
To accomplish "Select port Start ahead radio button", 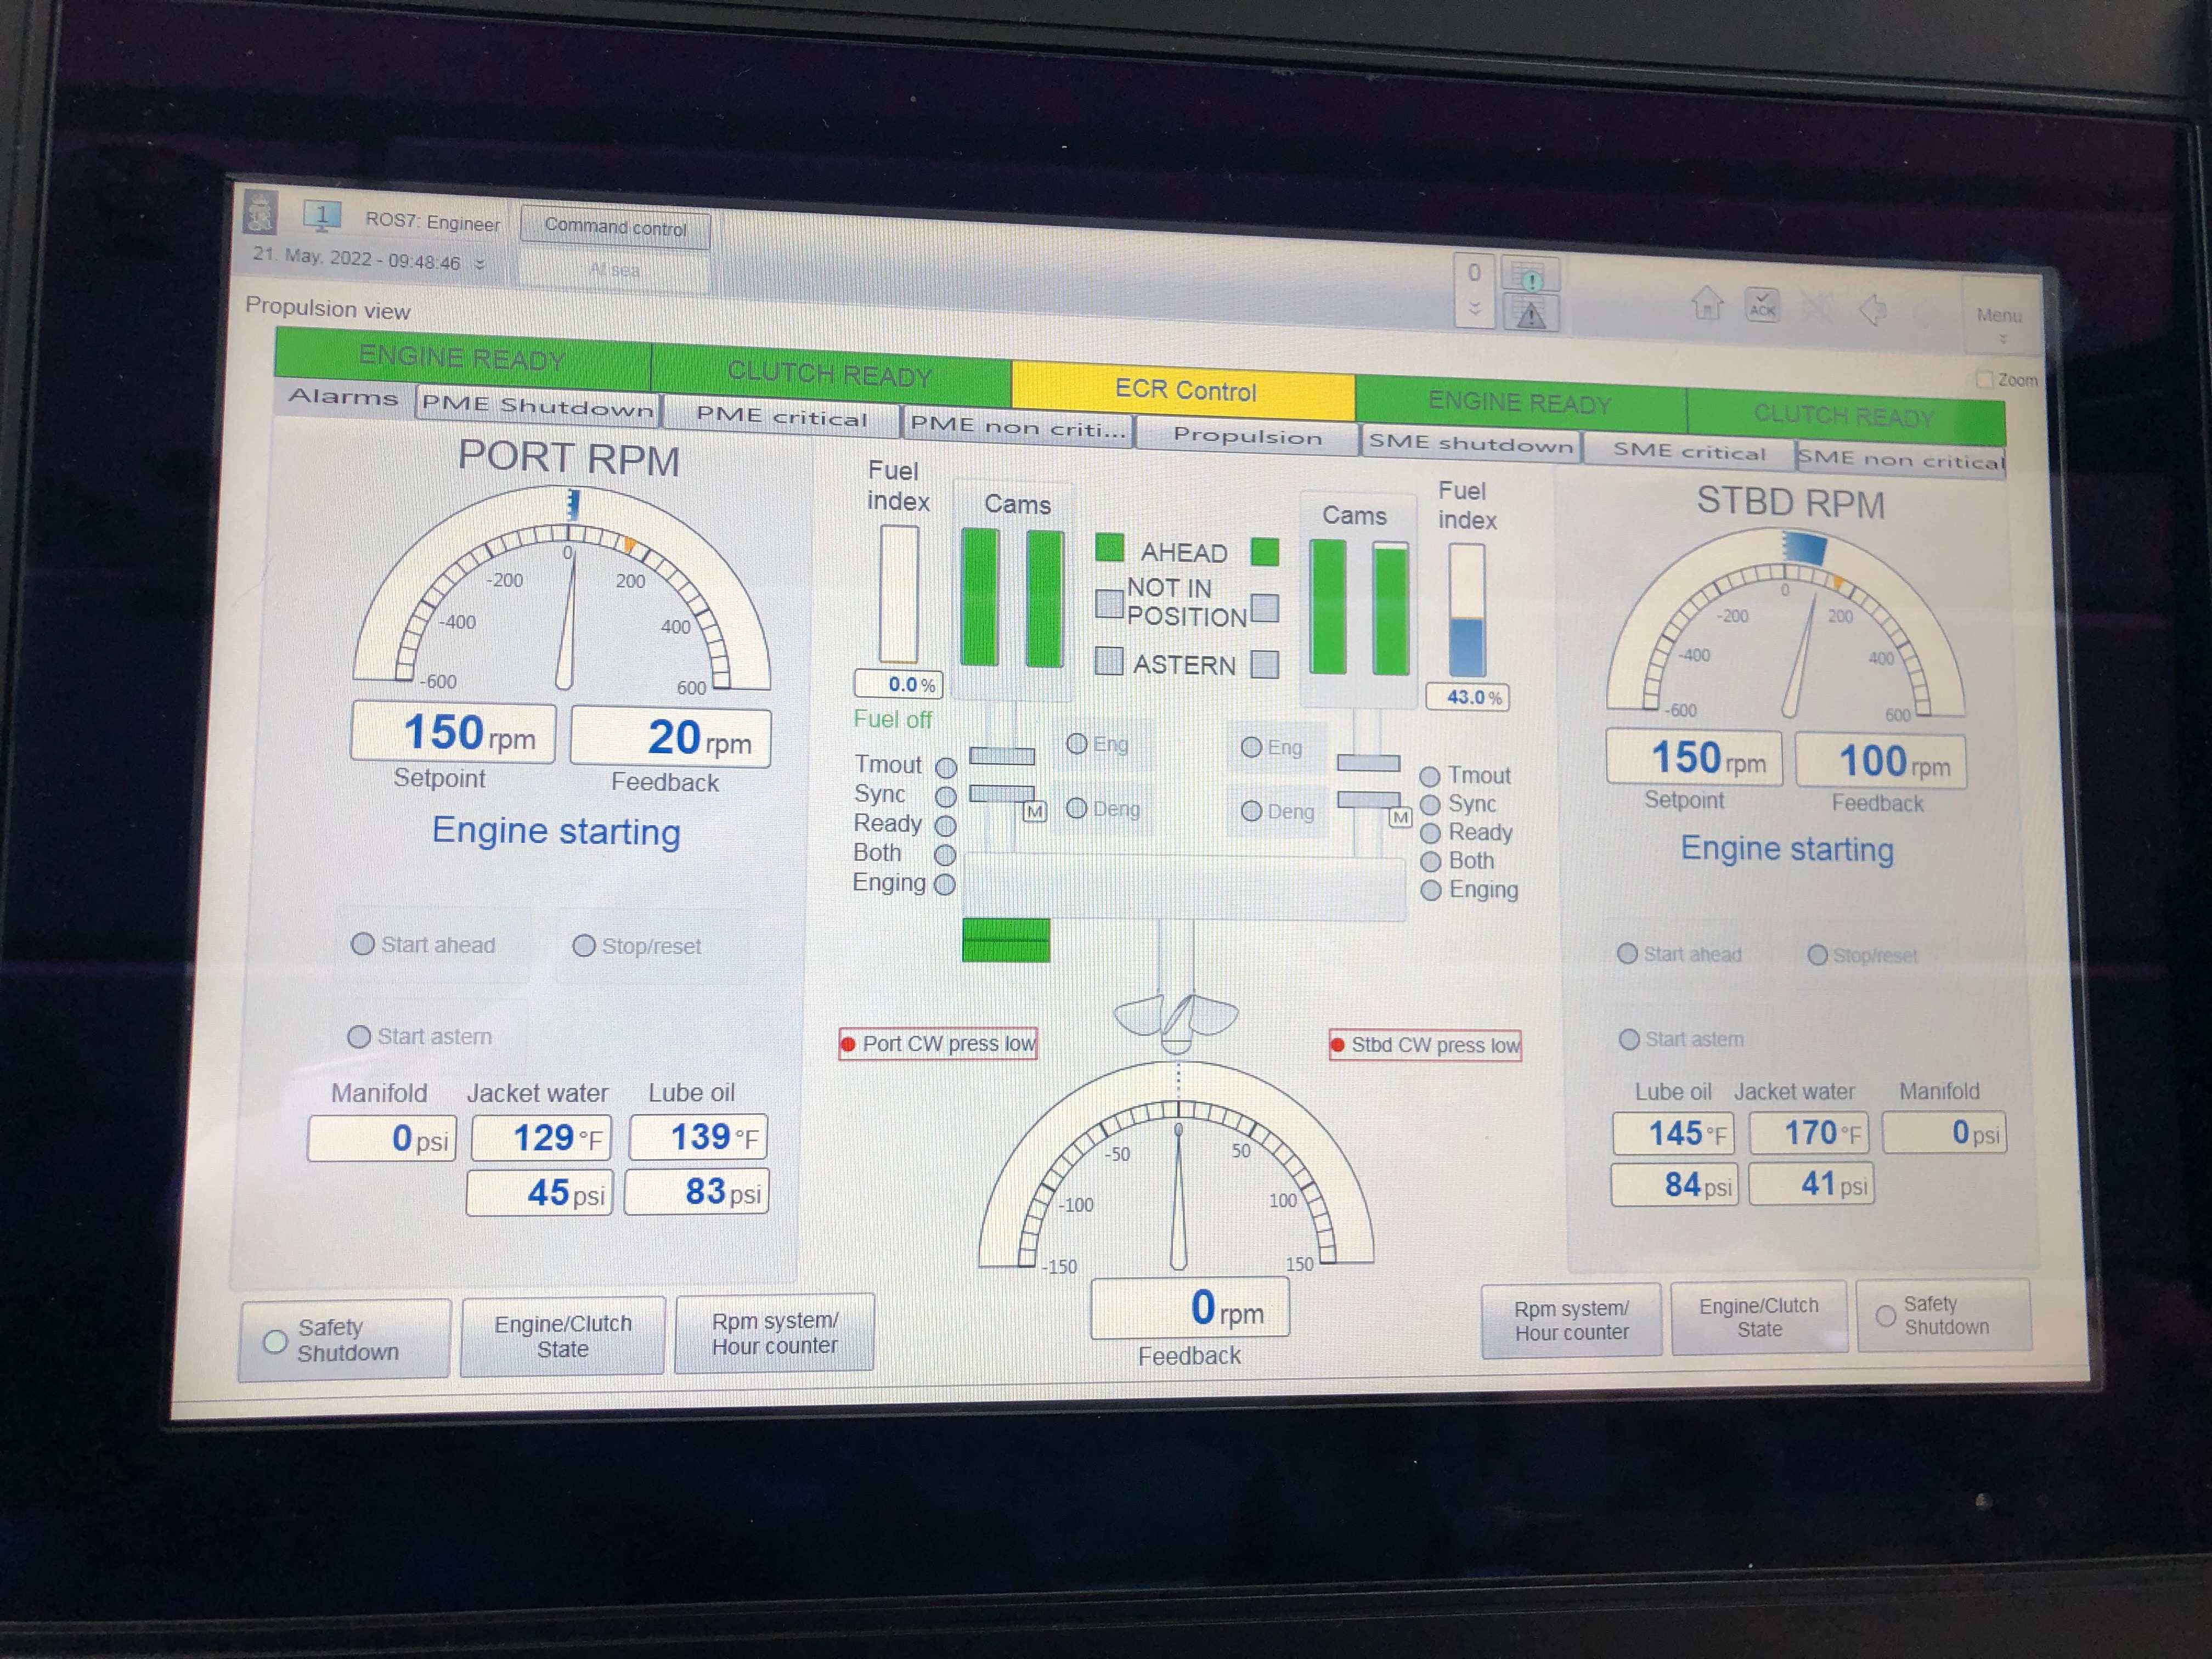I will click(363, 944).
